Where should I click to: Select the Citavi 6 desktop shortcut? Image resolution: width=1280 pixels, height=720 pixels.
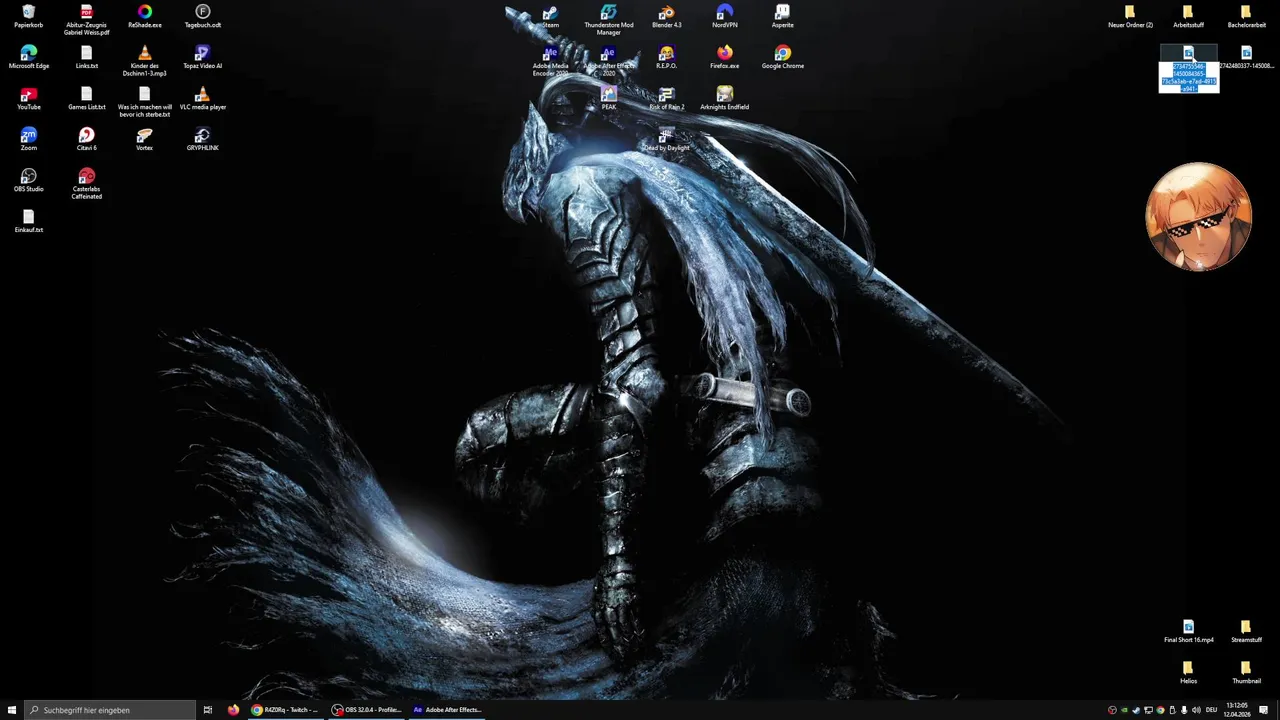[86, 139]
